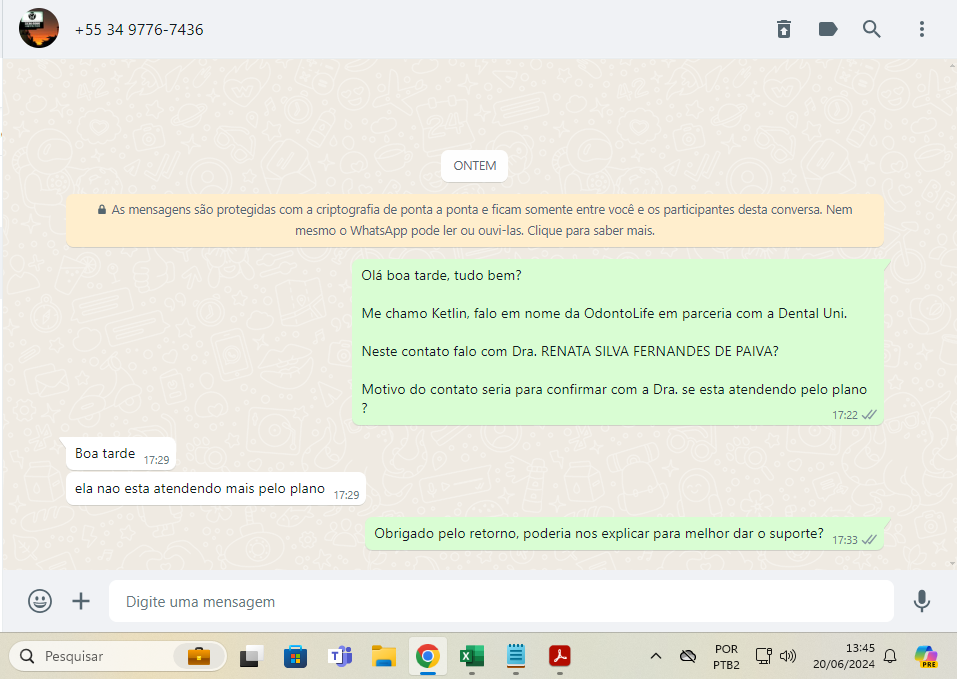Image resolution: width=957 pixels, height=679 pixels.
Task: Open clock showing 13:45 20/06/2024
Action: point(843,656)
